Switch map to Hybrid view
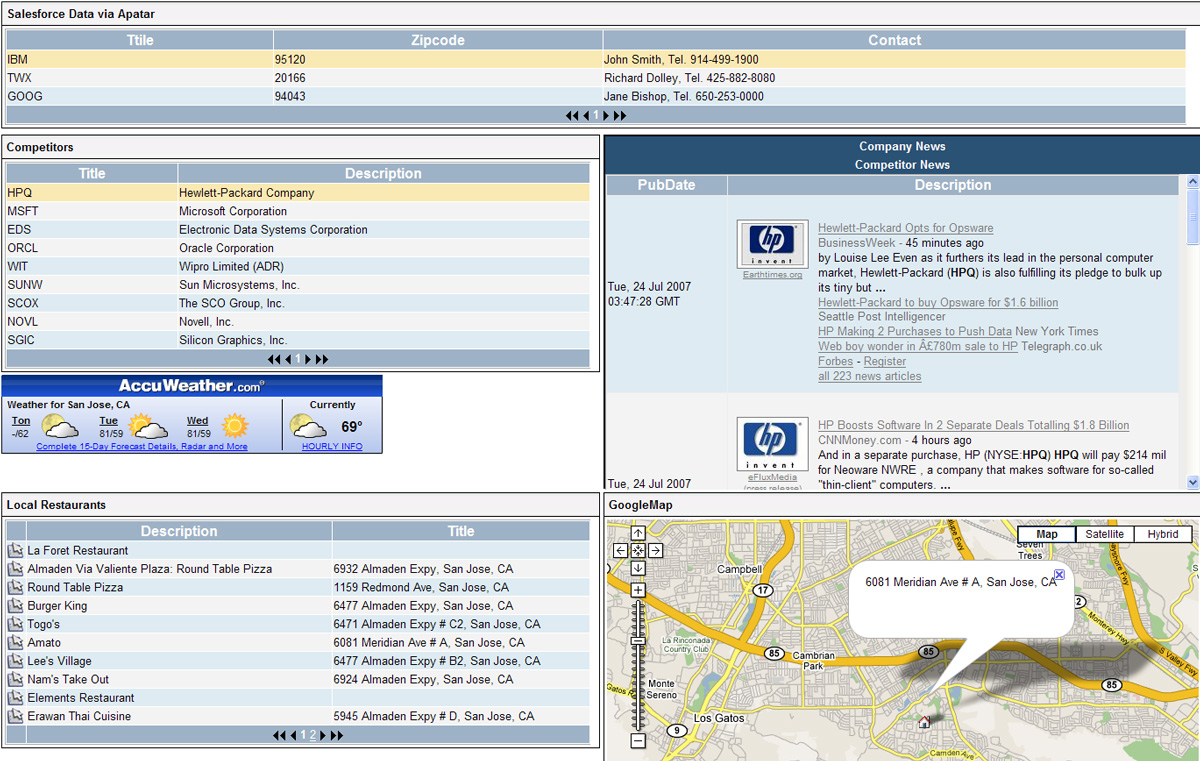1200x761 pixels. tap(1163, 534)
